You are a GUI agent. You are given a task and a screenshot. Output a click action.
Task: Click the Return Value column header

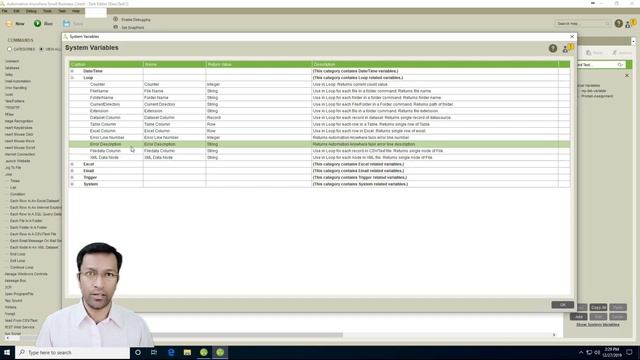point(259,64)
